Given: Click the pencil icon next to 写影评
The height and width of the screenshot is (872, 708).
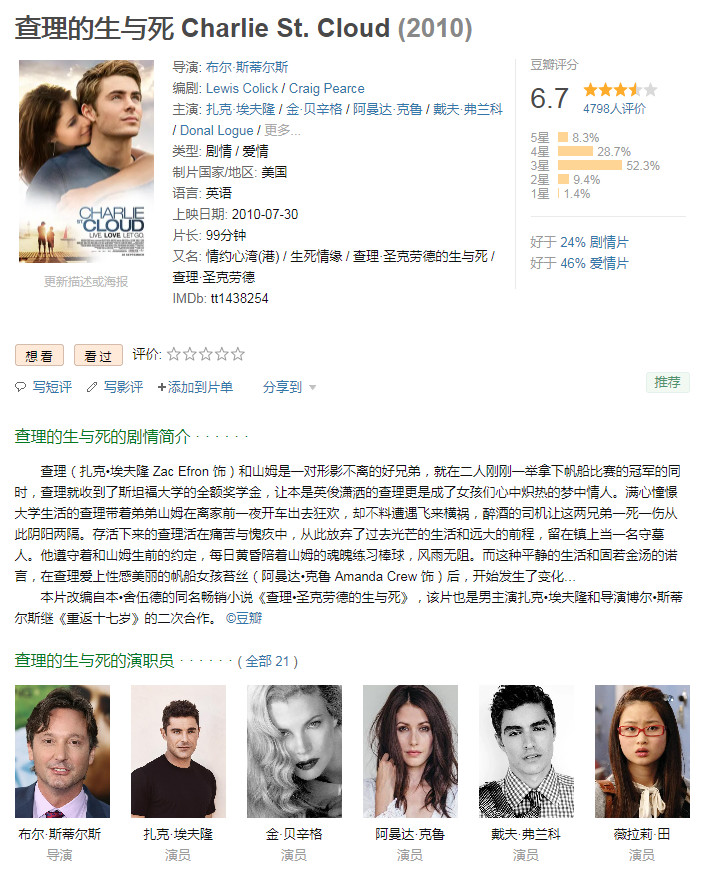Looking at the screenshot, I should (x=92, y=387).
